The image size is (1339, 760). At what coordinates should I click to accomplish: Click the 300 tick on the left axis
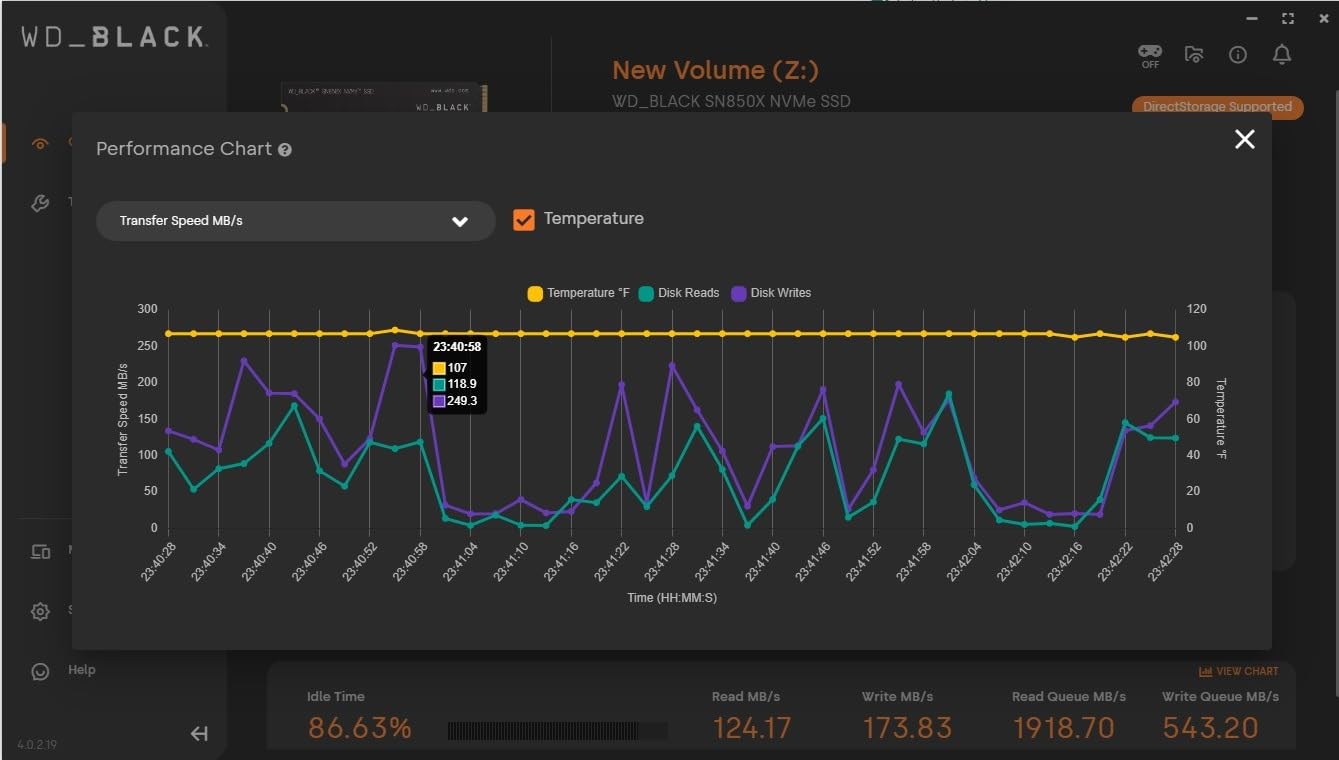[x=147, y=309]
